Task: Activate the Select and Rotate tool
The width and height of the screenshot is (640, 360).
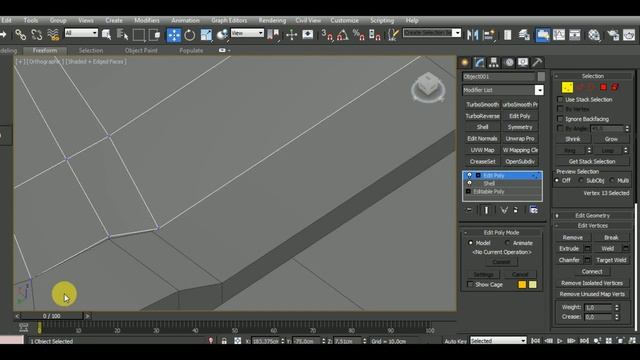Action: pos(190,35)
